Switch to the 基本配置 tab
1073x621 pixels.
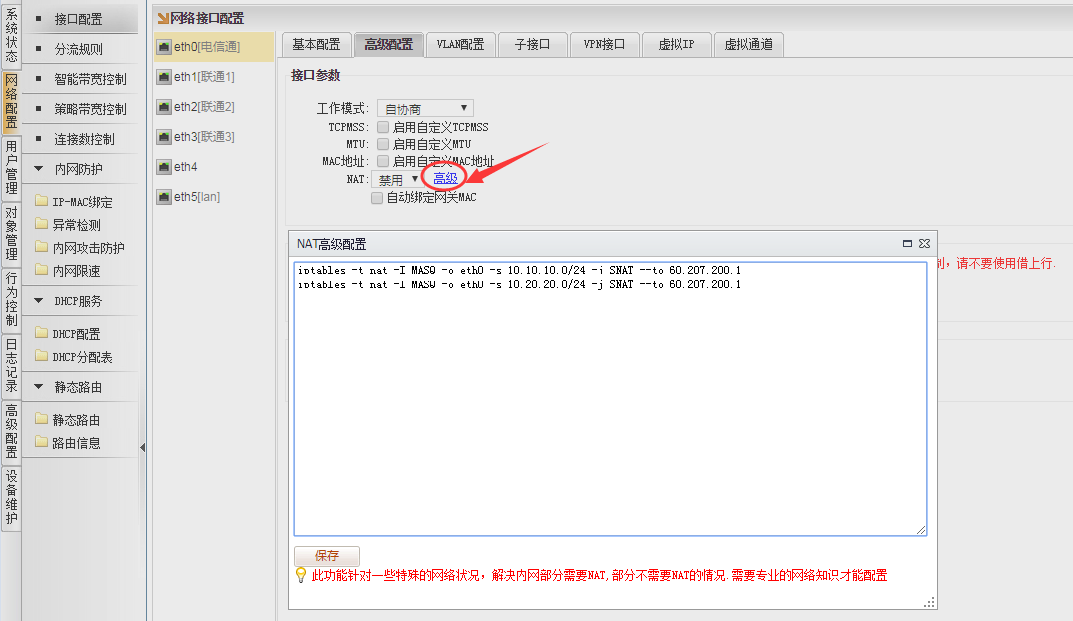[x=316, y=44]
